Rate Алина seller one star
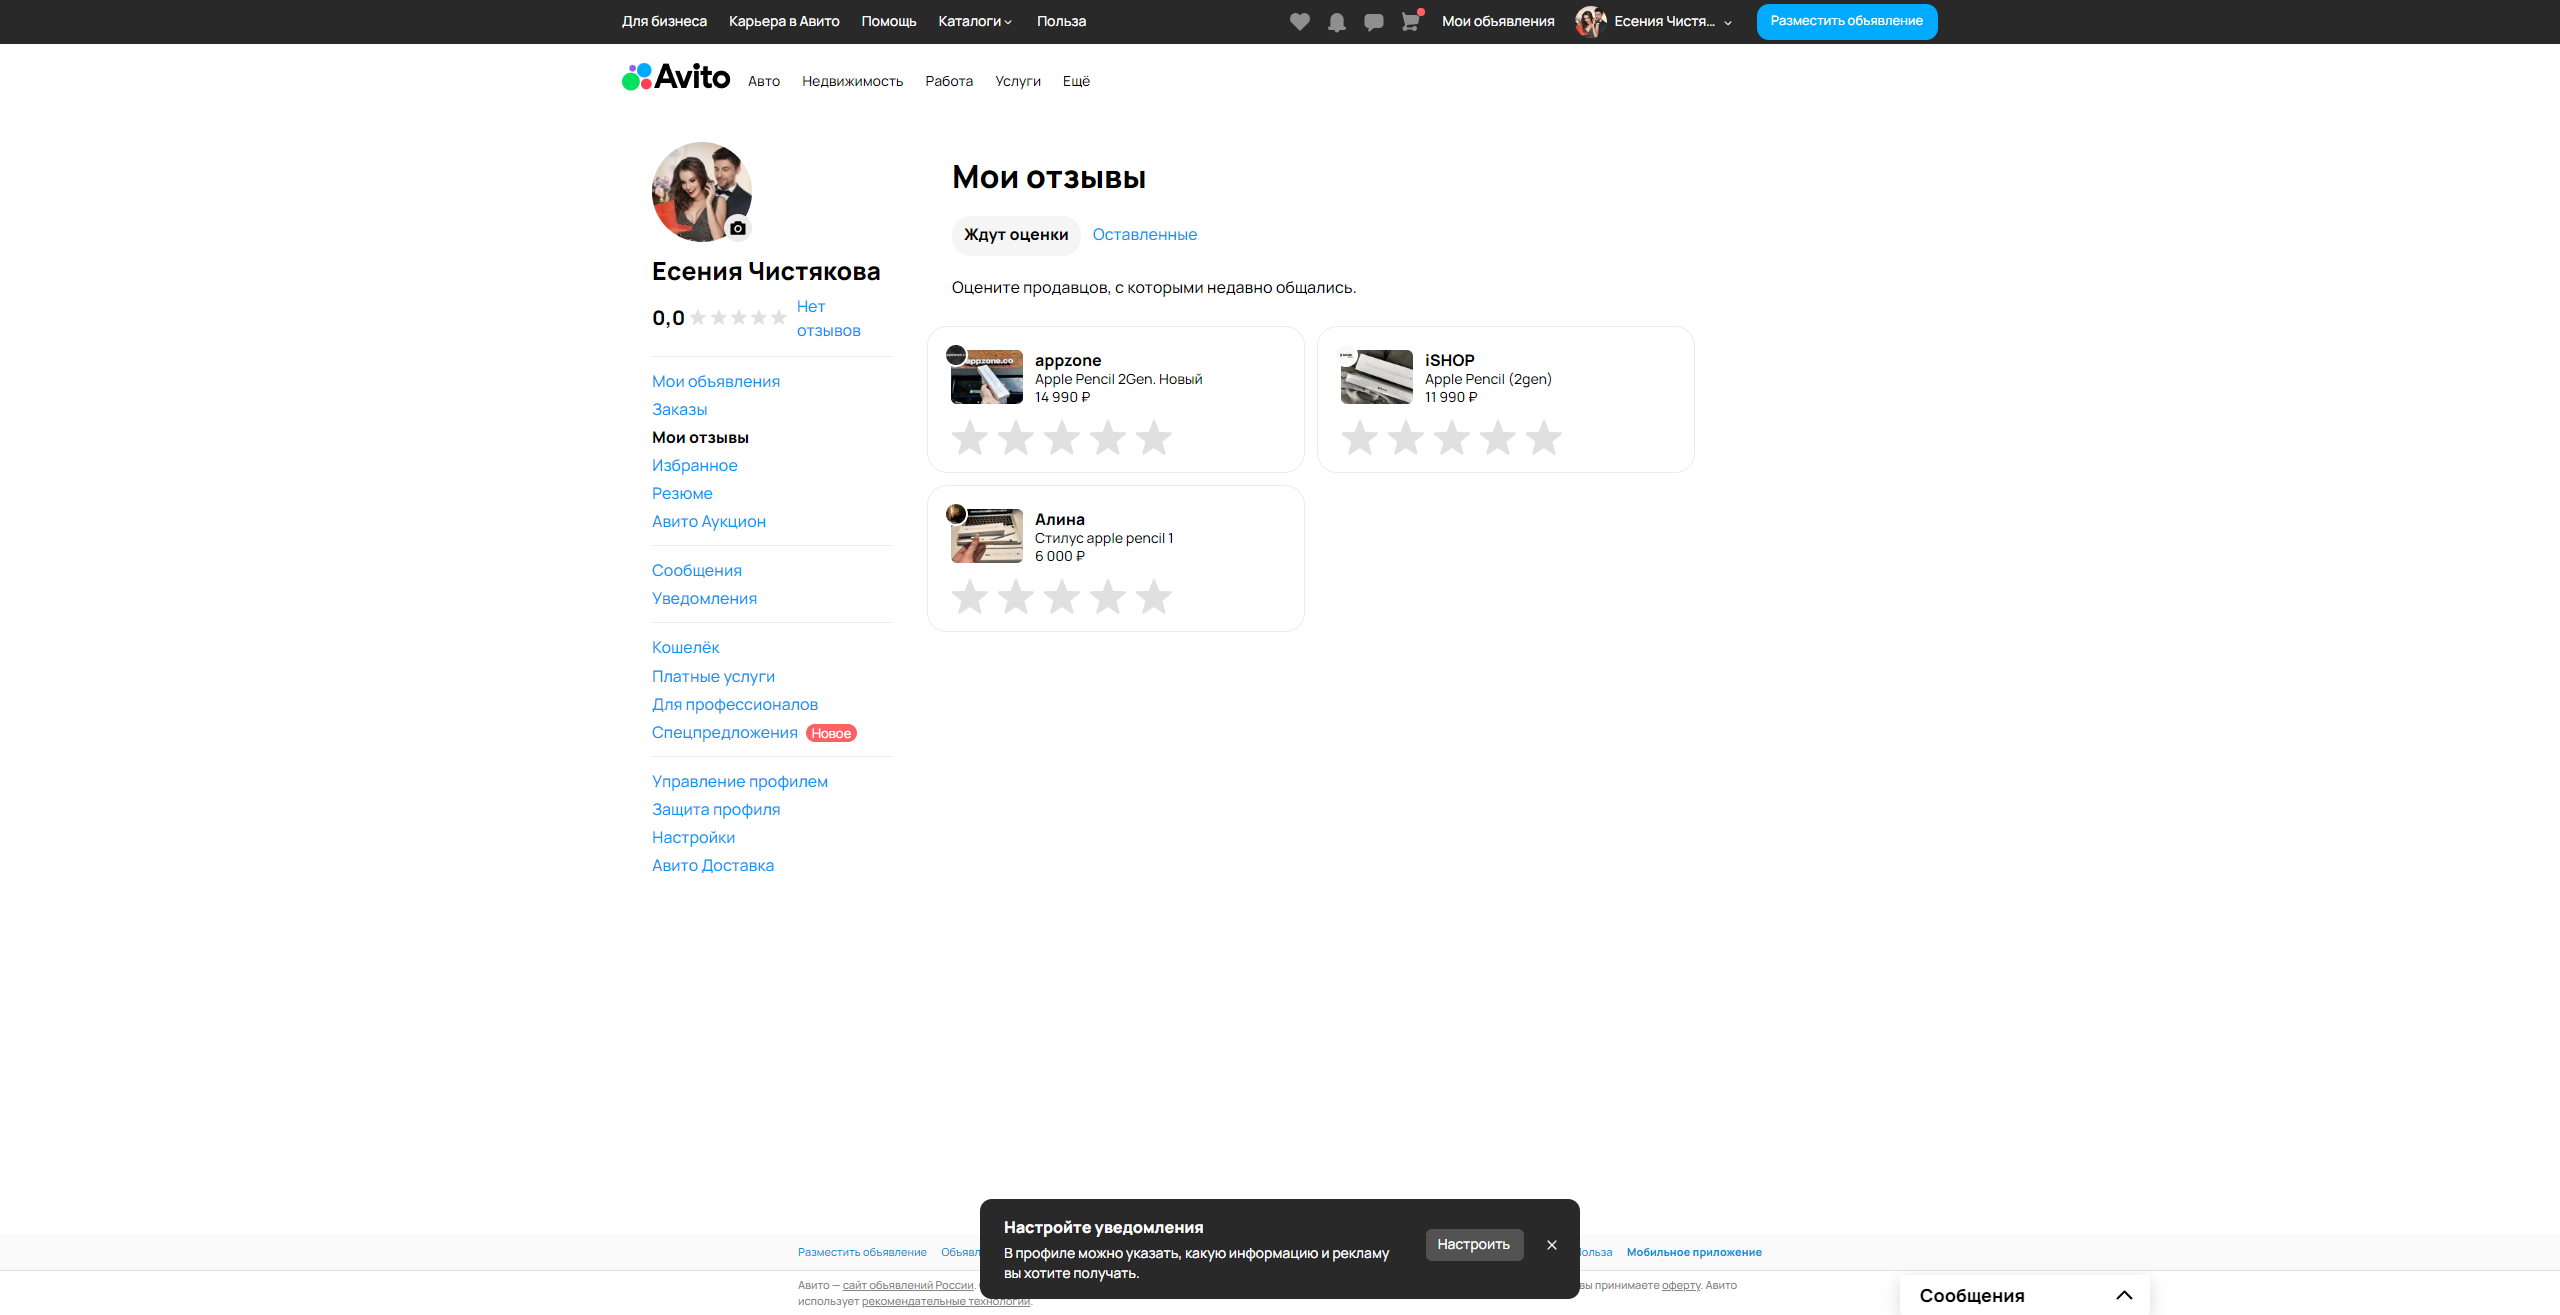 970,597
